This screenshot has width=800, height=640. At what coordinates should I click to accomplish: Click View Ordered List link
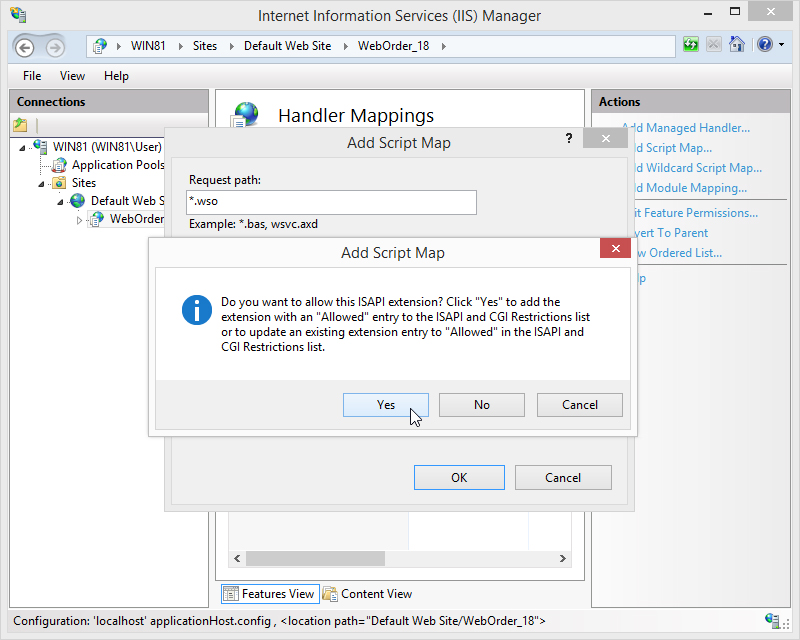point(680,253)
